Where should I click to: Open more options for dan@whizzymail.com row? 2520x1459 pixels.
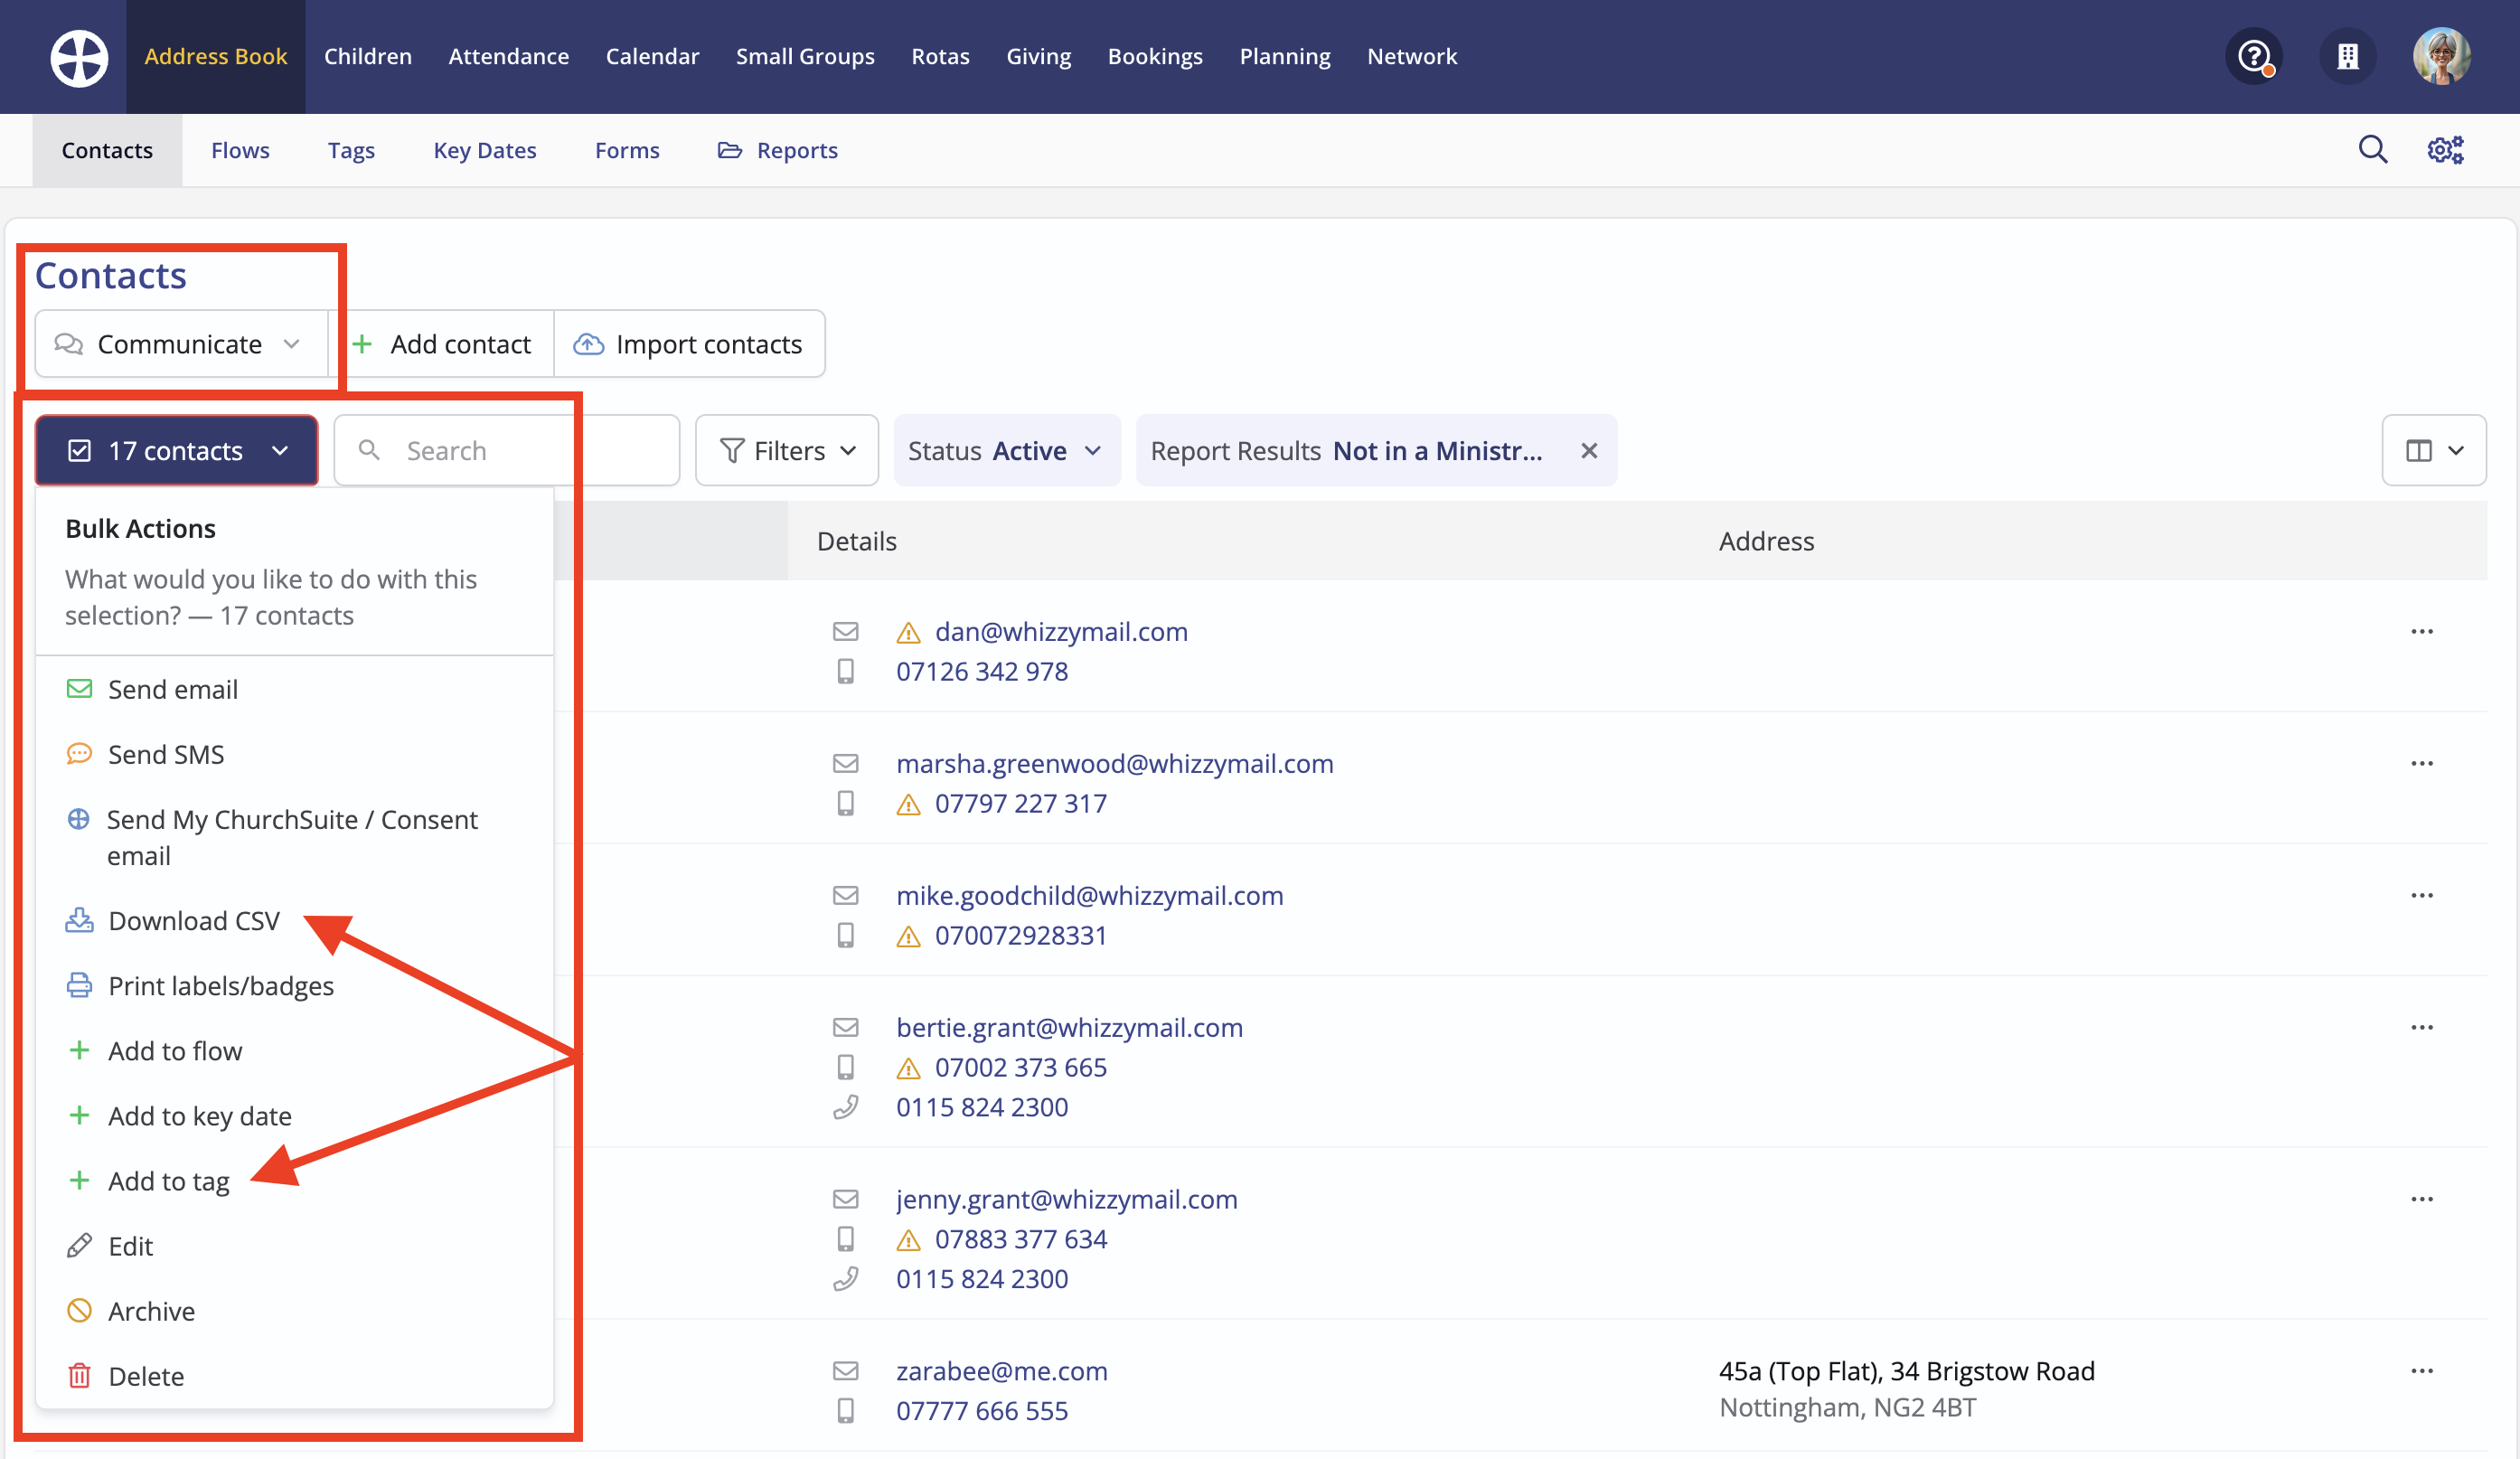(x=2421, y=632)
